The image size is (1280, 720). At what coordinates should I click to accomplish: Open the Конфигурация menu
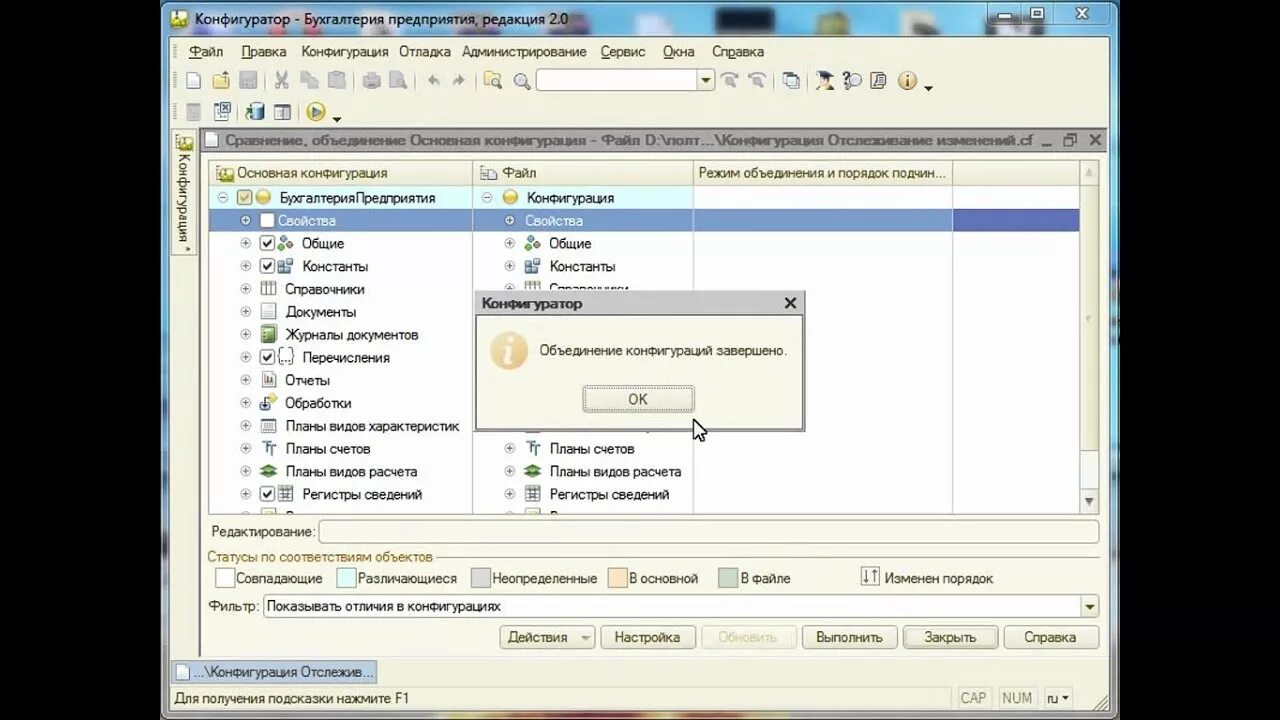pyautogui.click(x=345, y=51)
